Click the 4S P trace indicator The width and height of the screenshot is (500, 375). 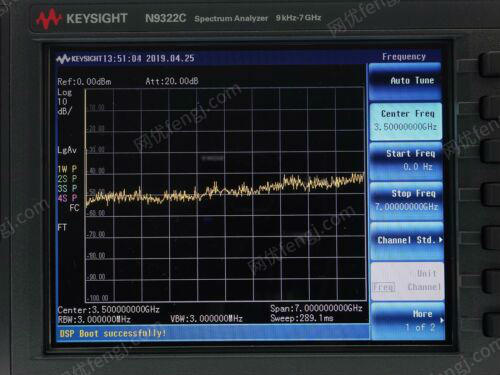[x=67, y=198]
